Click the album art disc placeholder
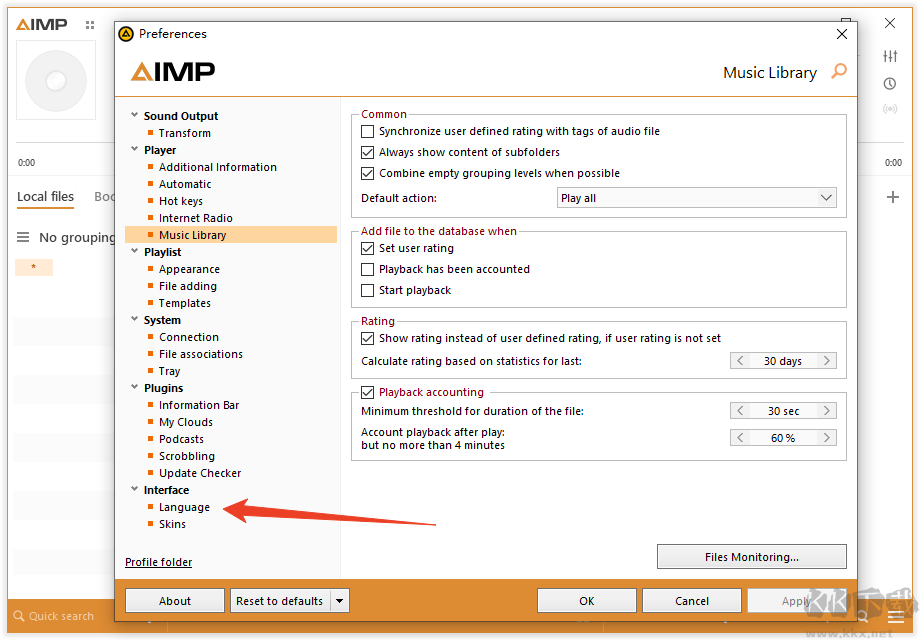920x640 pixels. (56, 81)
